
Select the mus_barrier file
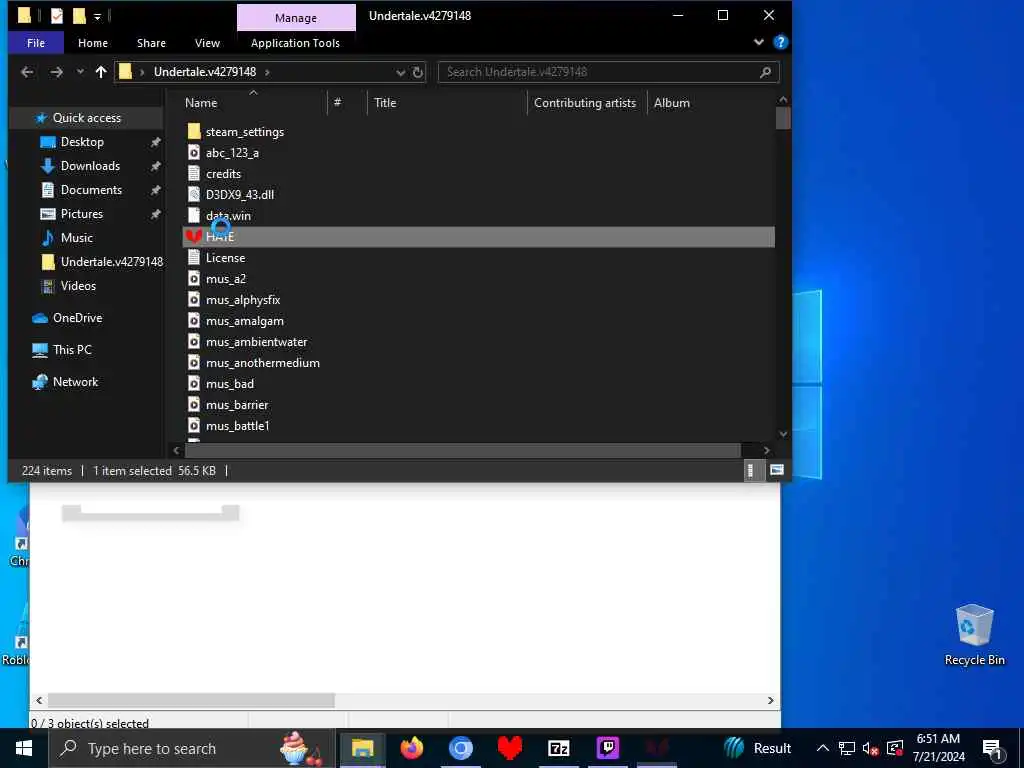(x=237, y=405)
